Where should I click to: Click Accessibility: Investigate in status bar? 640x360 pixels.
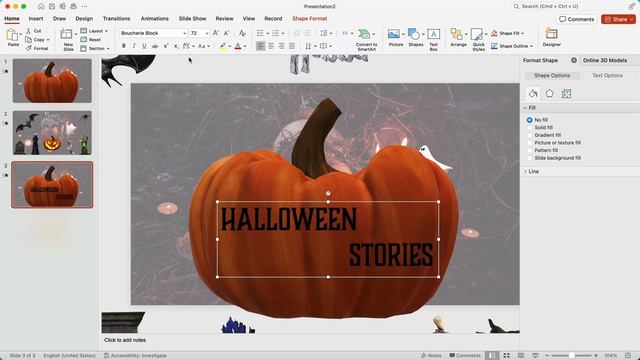(x=135, y=356)
